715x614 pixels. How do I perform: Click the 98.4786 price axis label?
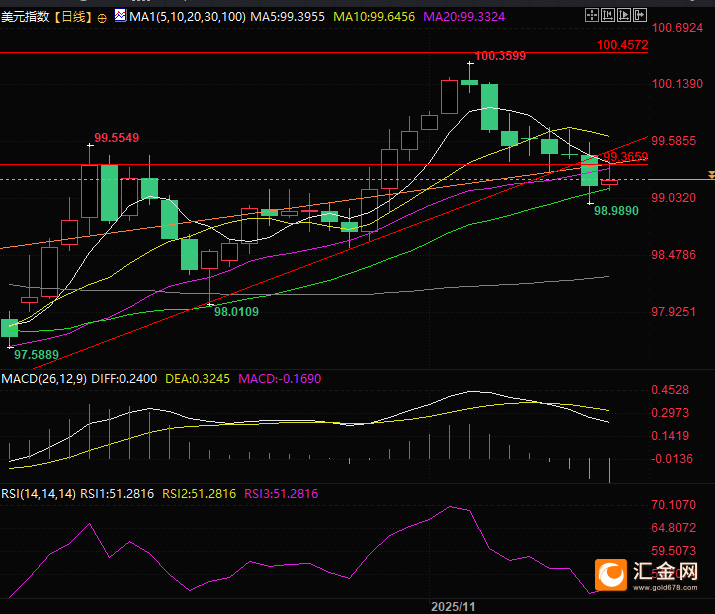click(x=674, y=255)
